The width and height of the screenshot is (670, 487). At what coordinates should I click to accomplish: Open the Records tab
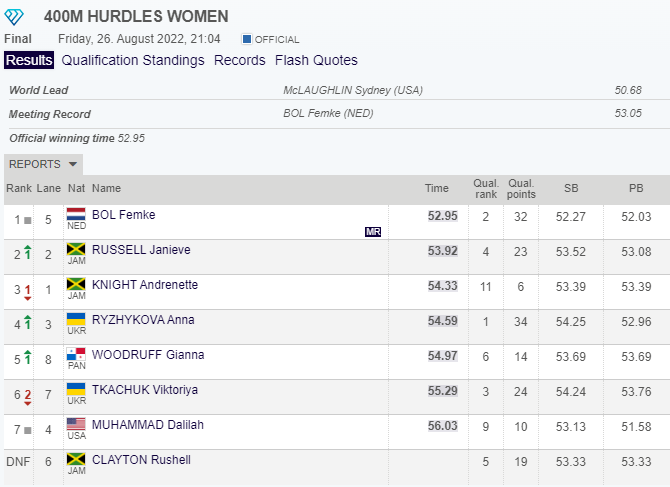(240, 60)
